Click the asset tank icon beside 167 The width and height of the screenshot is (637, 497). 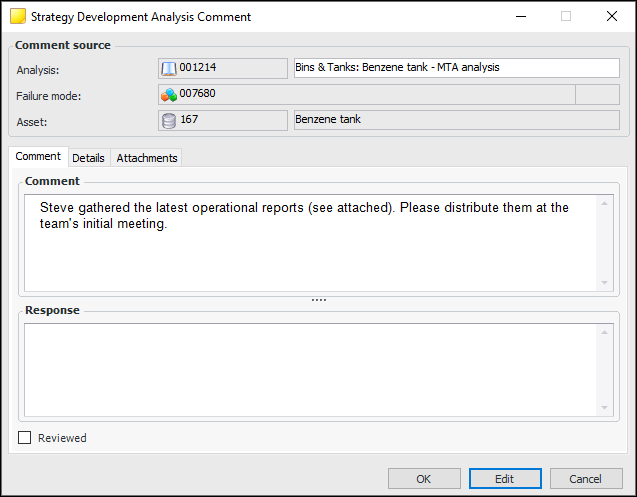(x=169, y=120)
